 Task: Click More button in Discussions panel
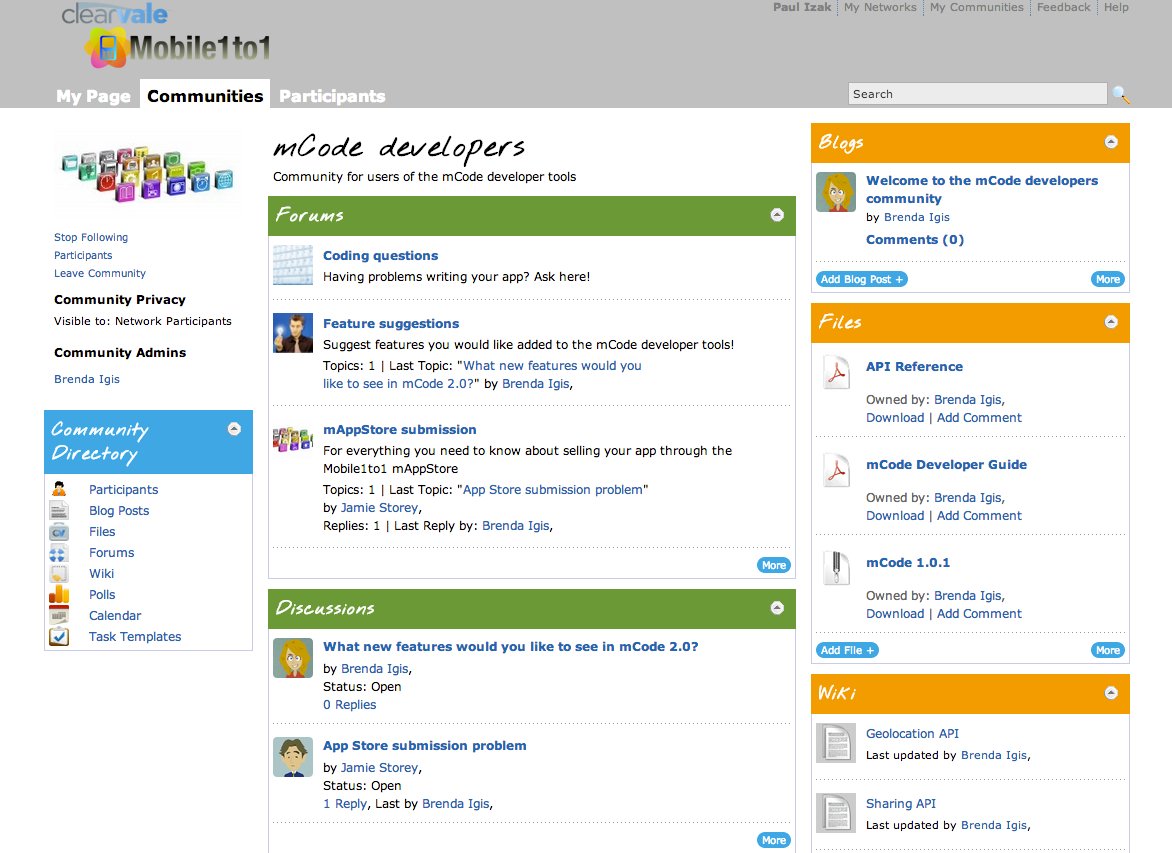pos(774,840)
